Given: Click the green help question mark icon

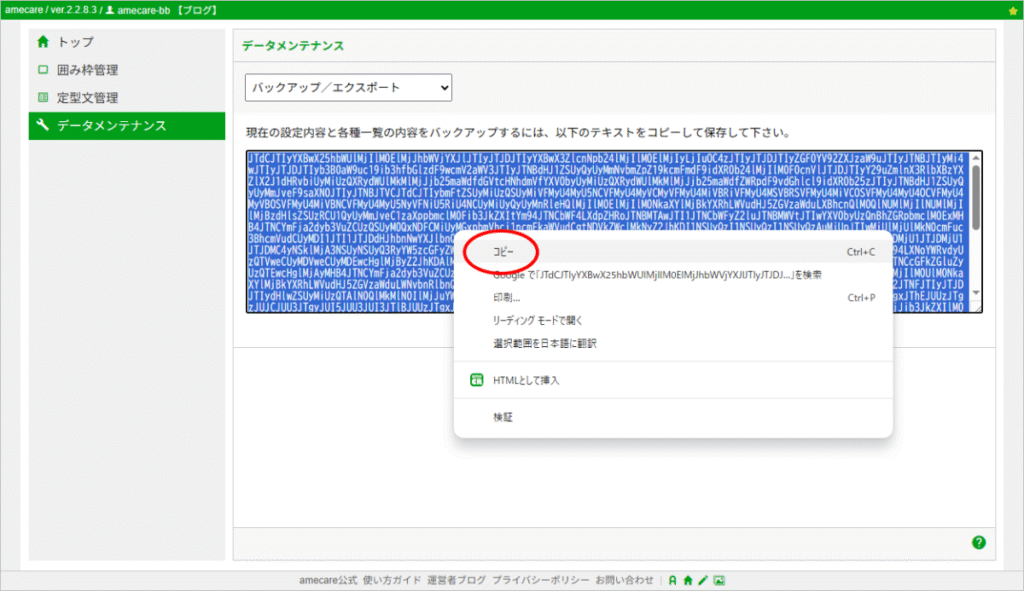Looking at the screenshot, I should [978, 542].
